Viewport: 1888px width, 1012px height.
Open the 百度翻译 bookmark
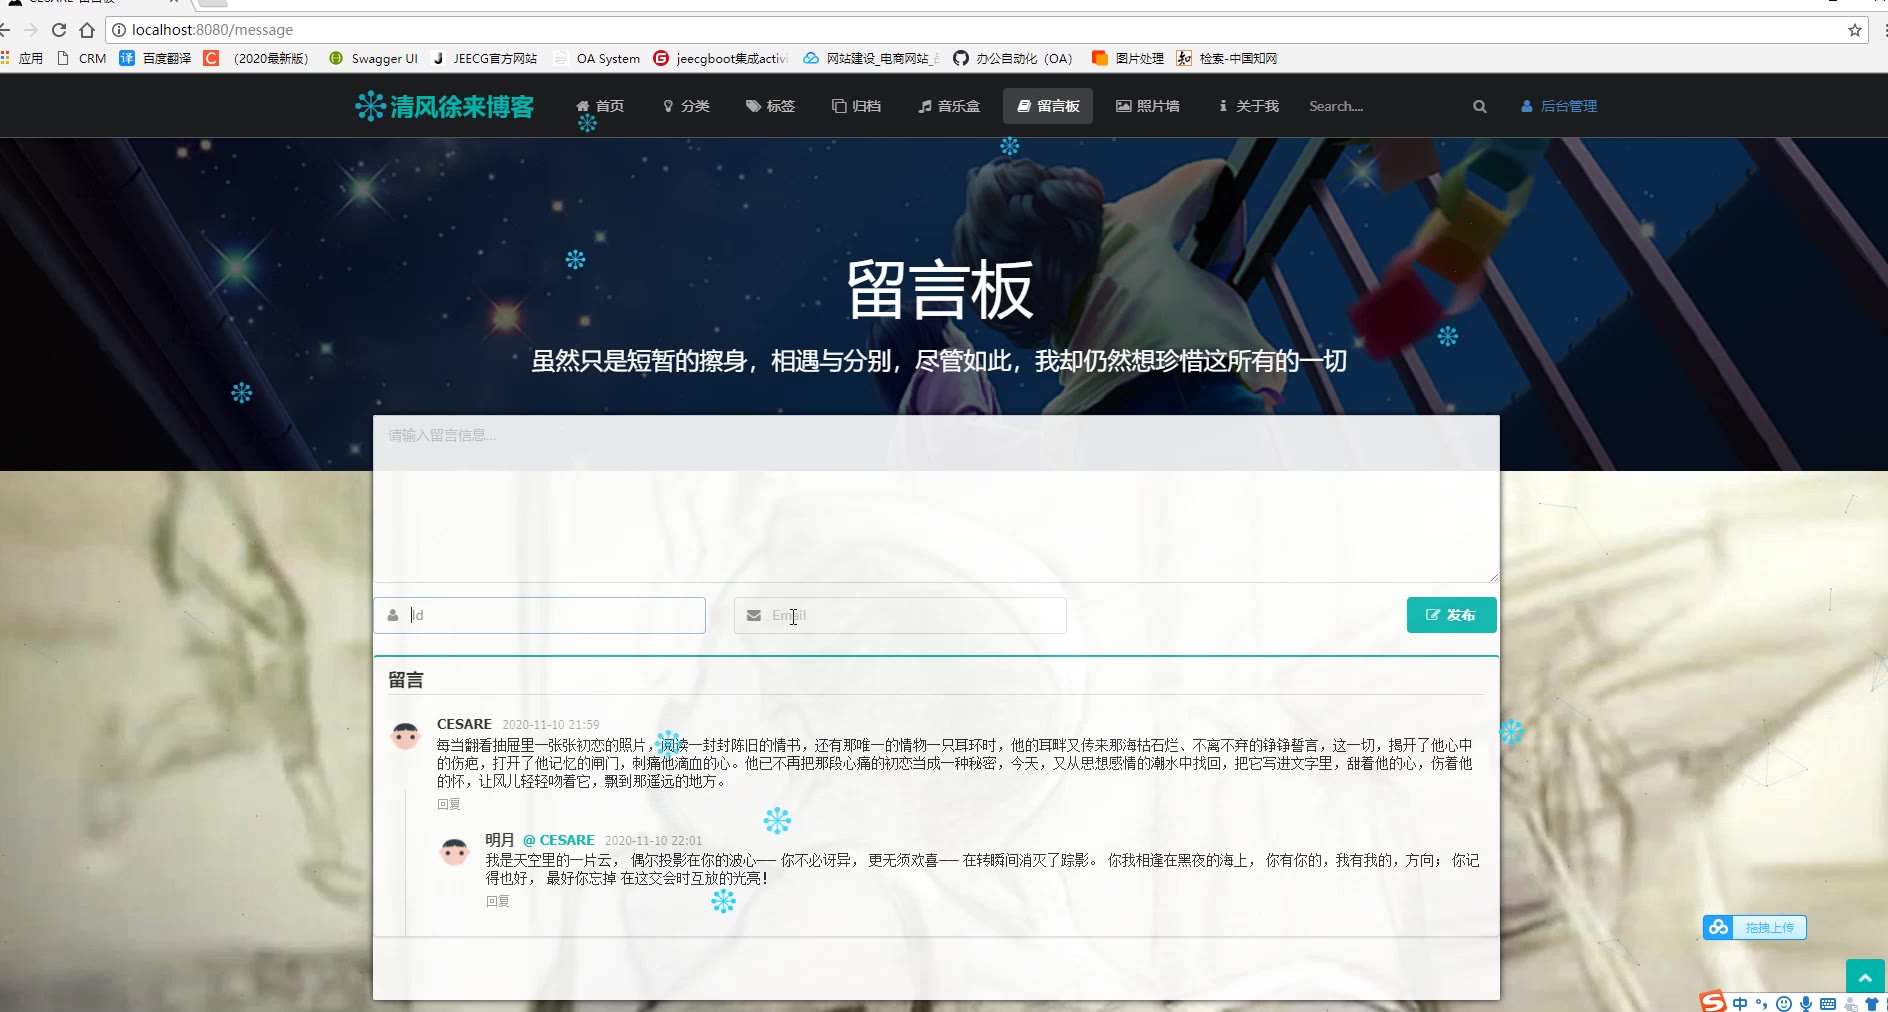[155, 58]
